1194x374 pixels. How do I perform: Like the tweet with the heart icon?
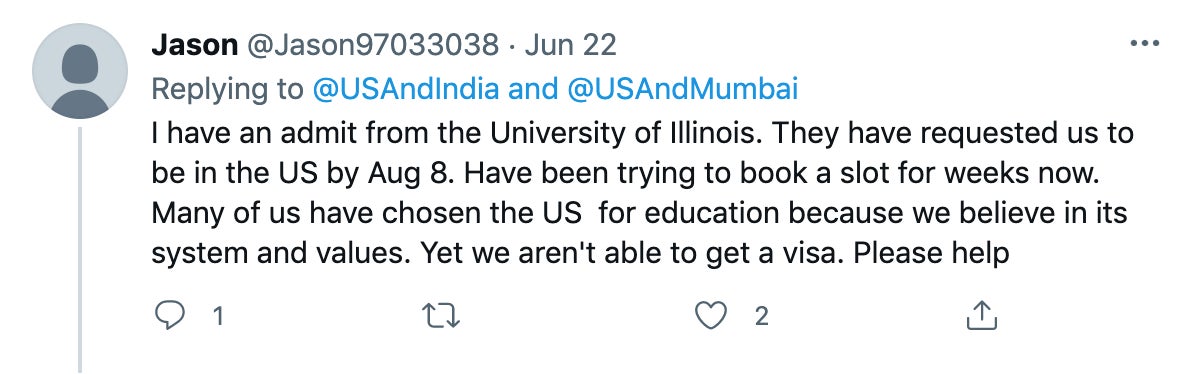pyautogui.click(x=711, y=316)
